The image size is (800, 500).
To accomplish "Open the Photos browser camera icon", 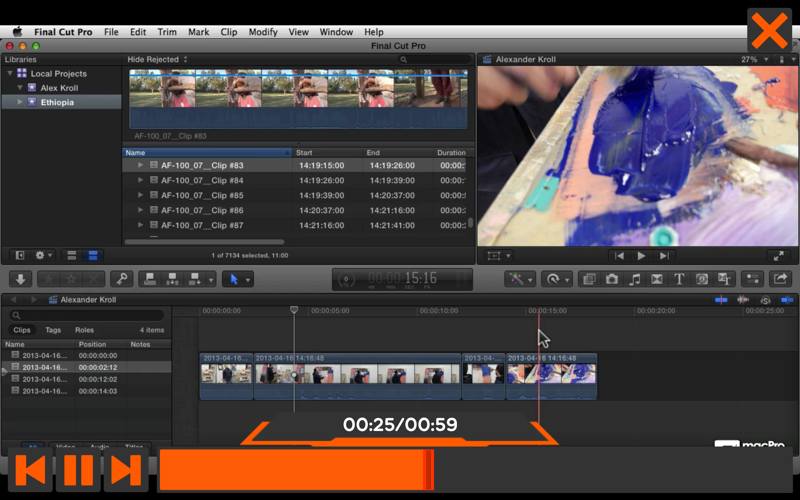I will point(612,279).
